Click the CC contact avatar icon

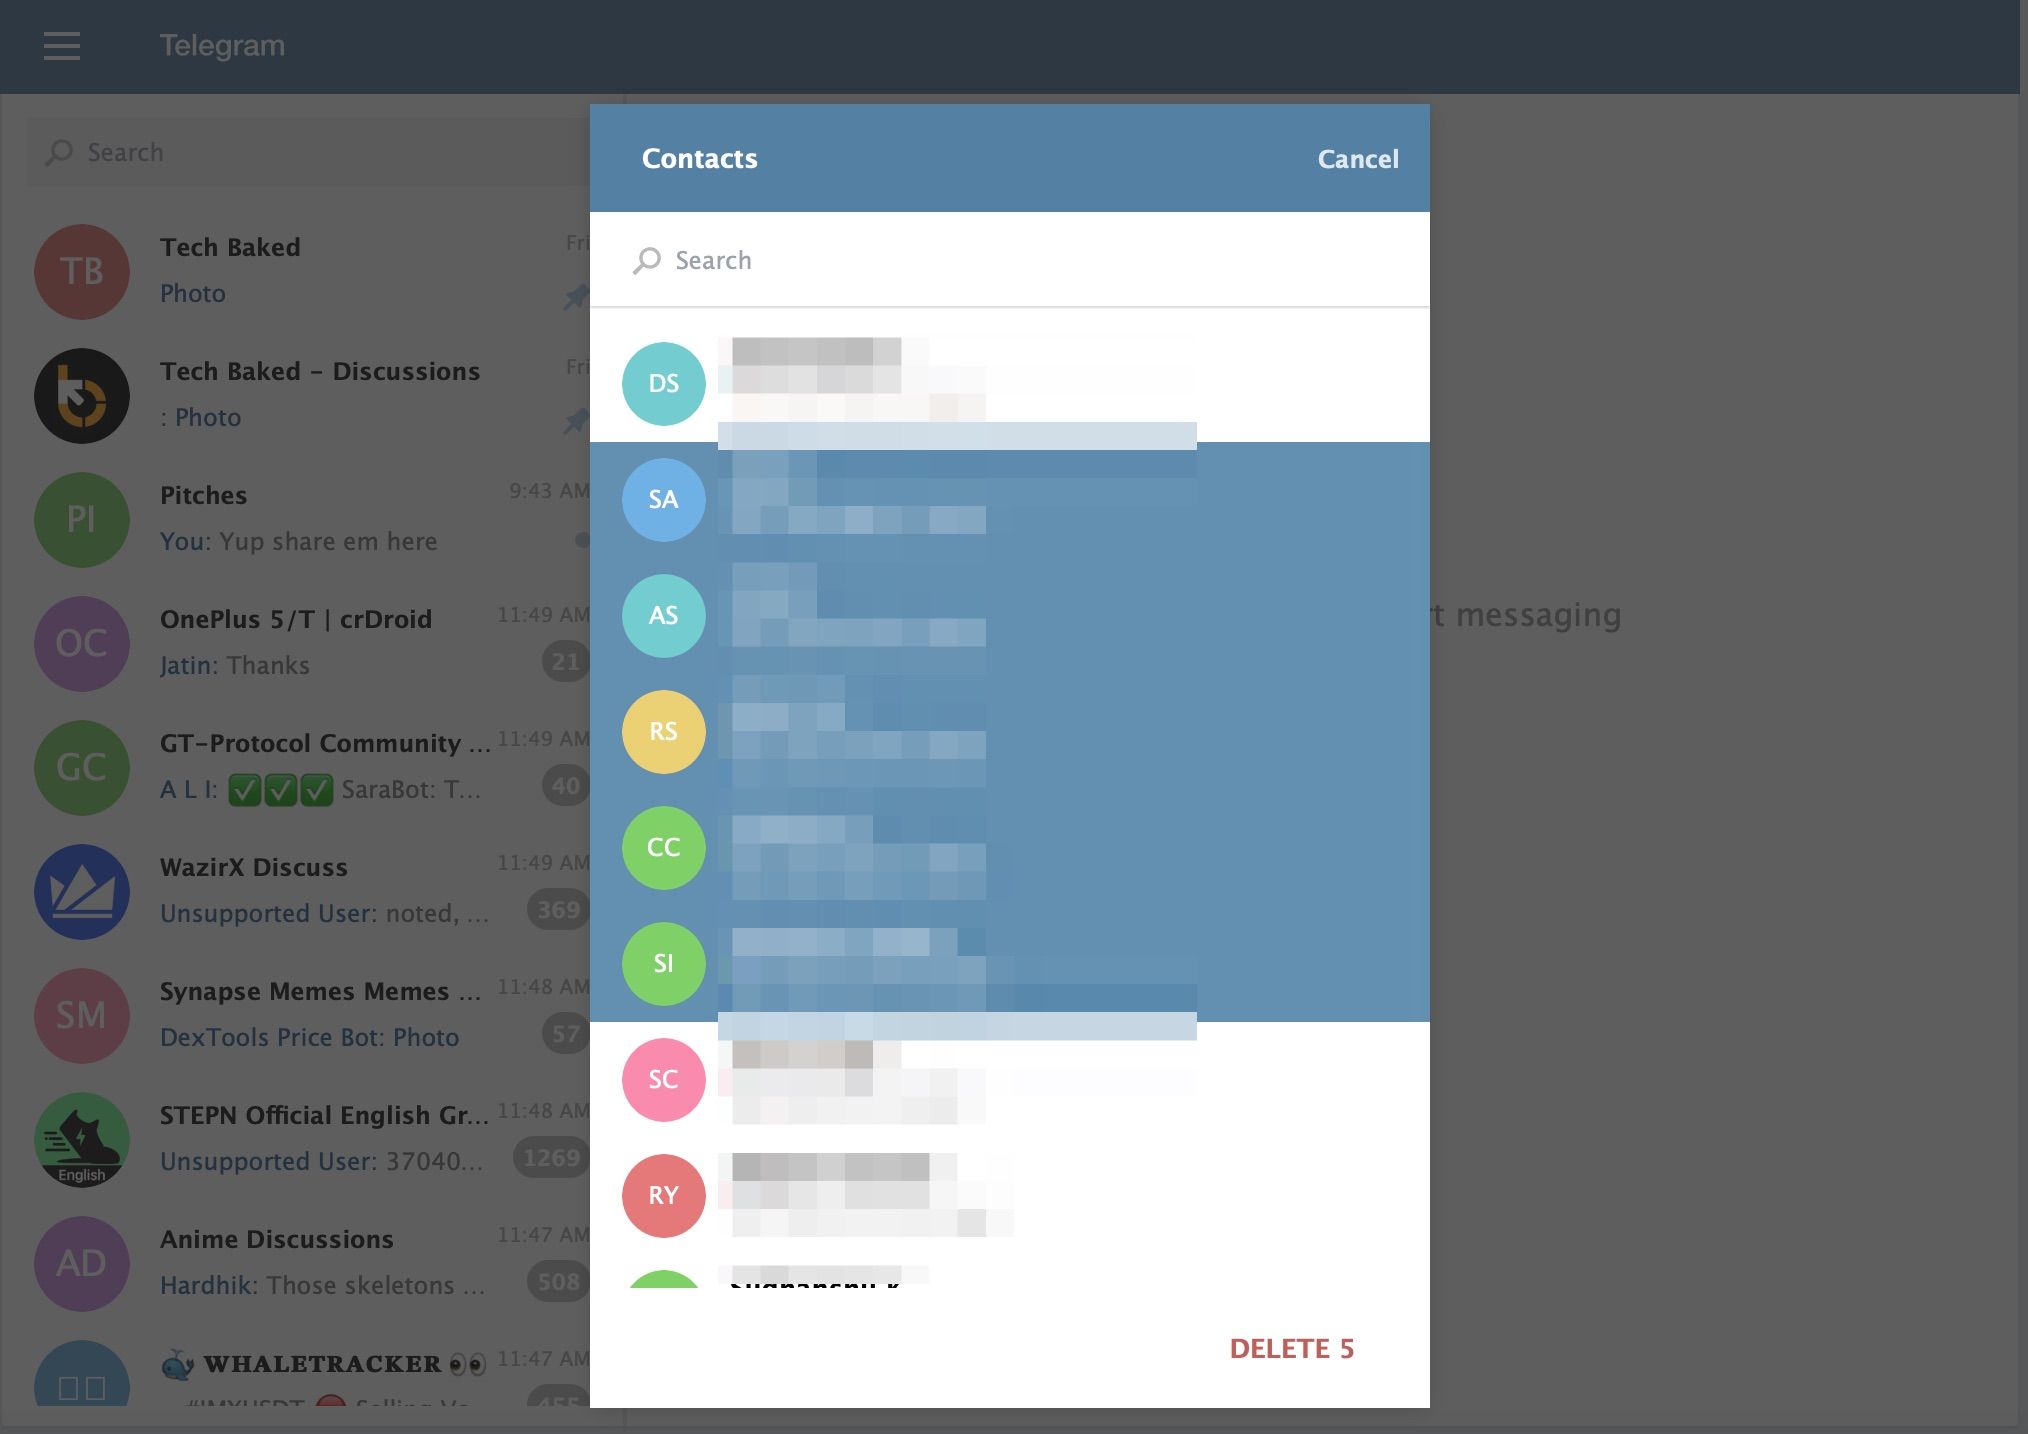(663, 847)
